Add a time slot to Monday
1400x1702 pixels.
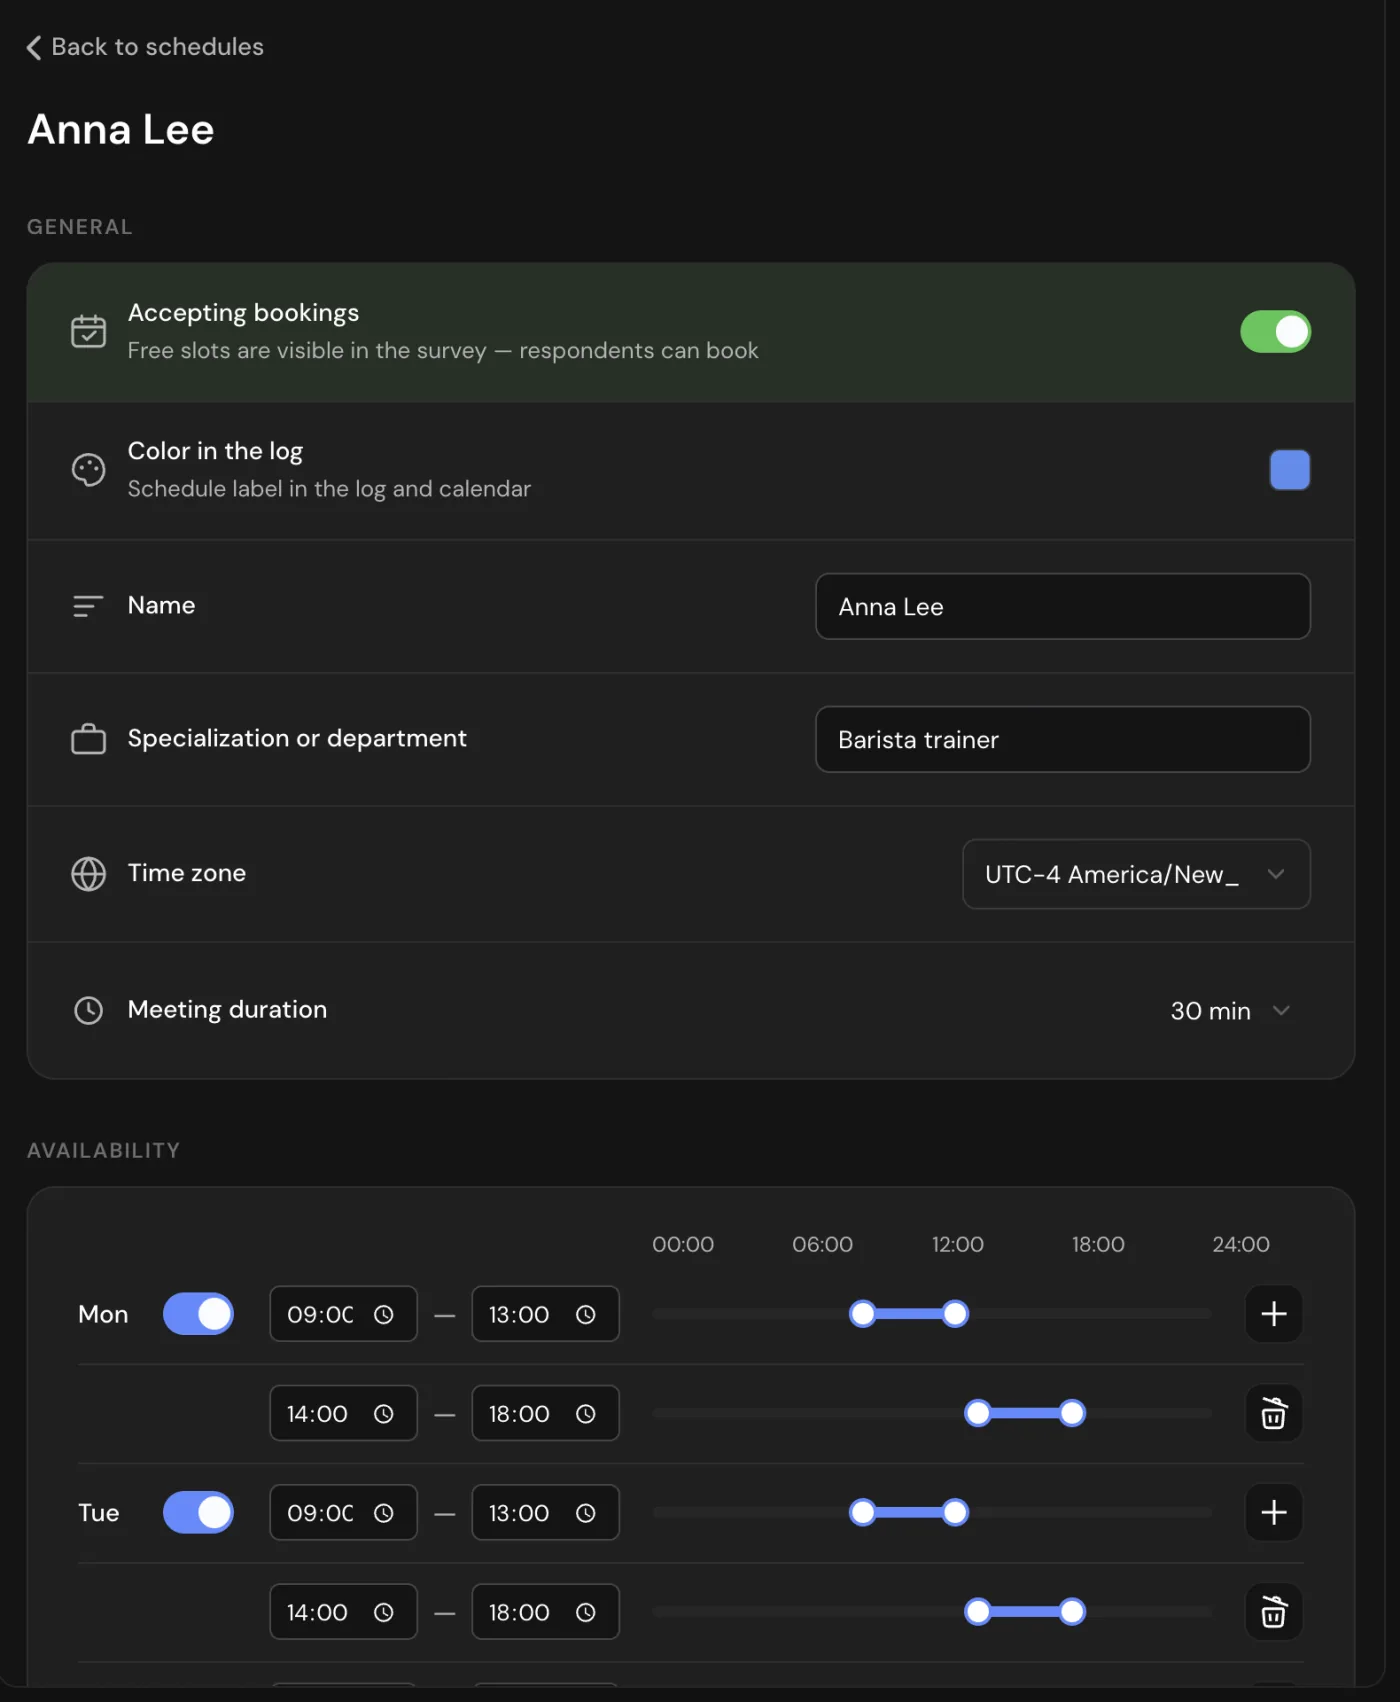coord(1273,1314)
